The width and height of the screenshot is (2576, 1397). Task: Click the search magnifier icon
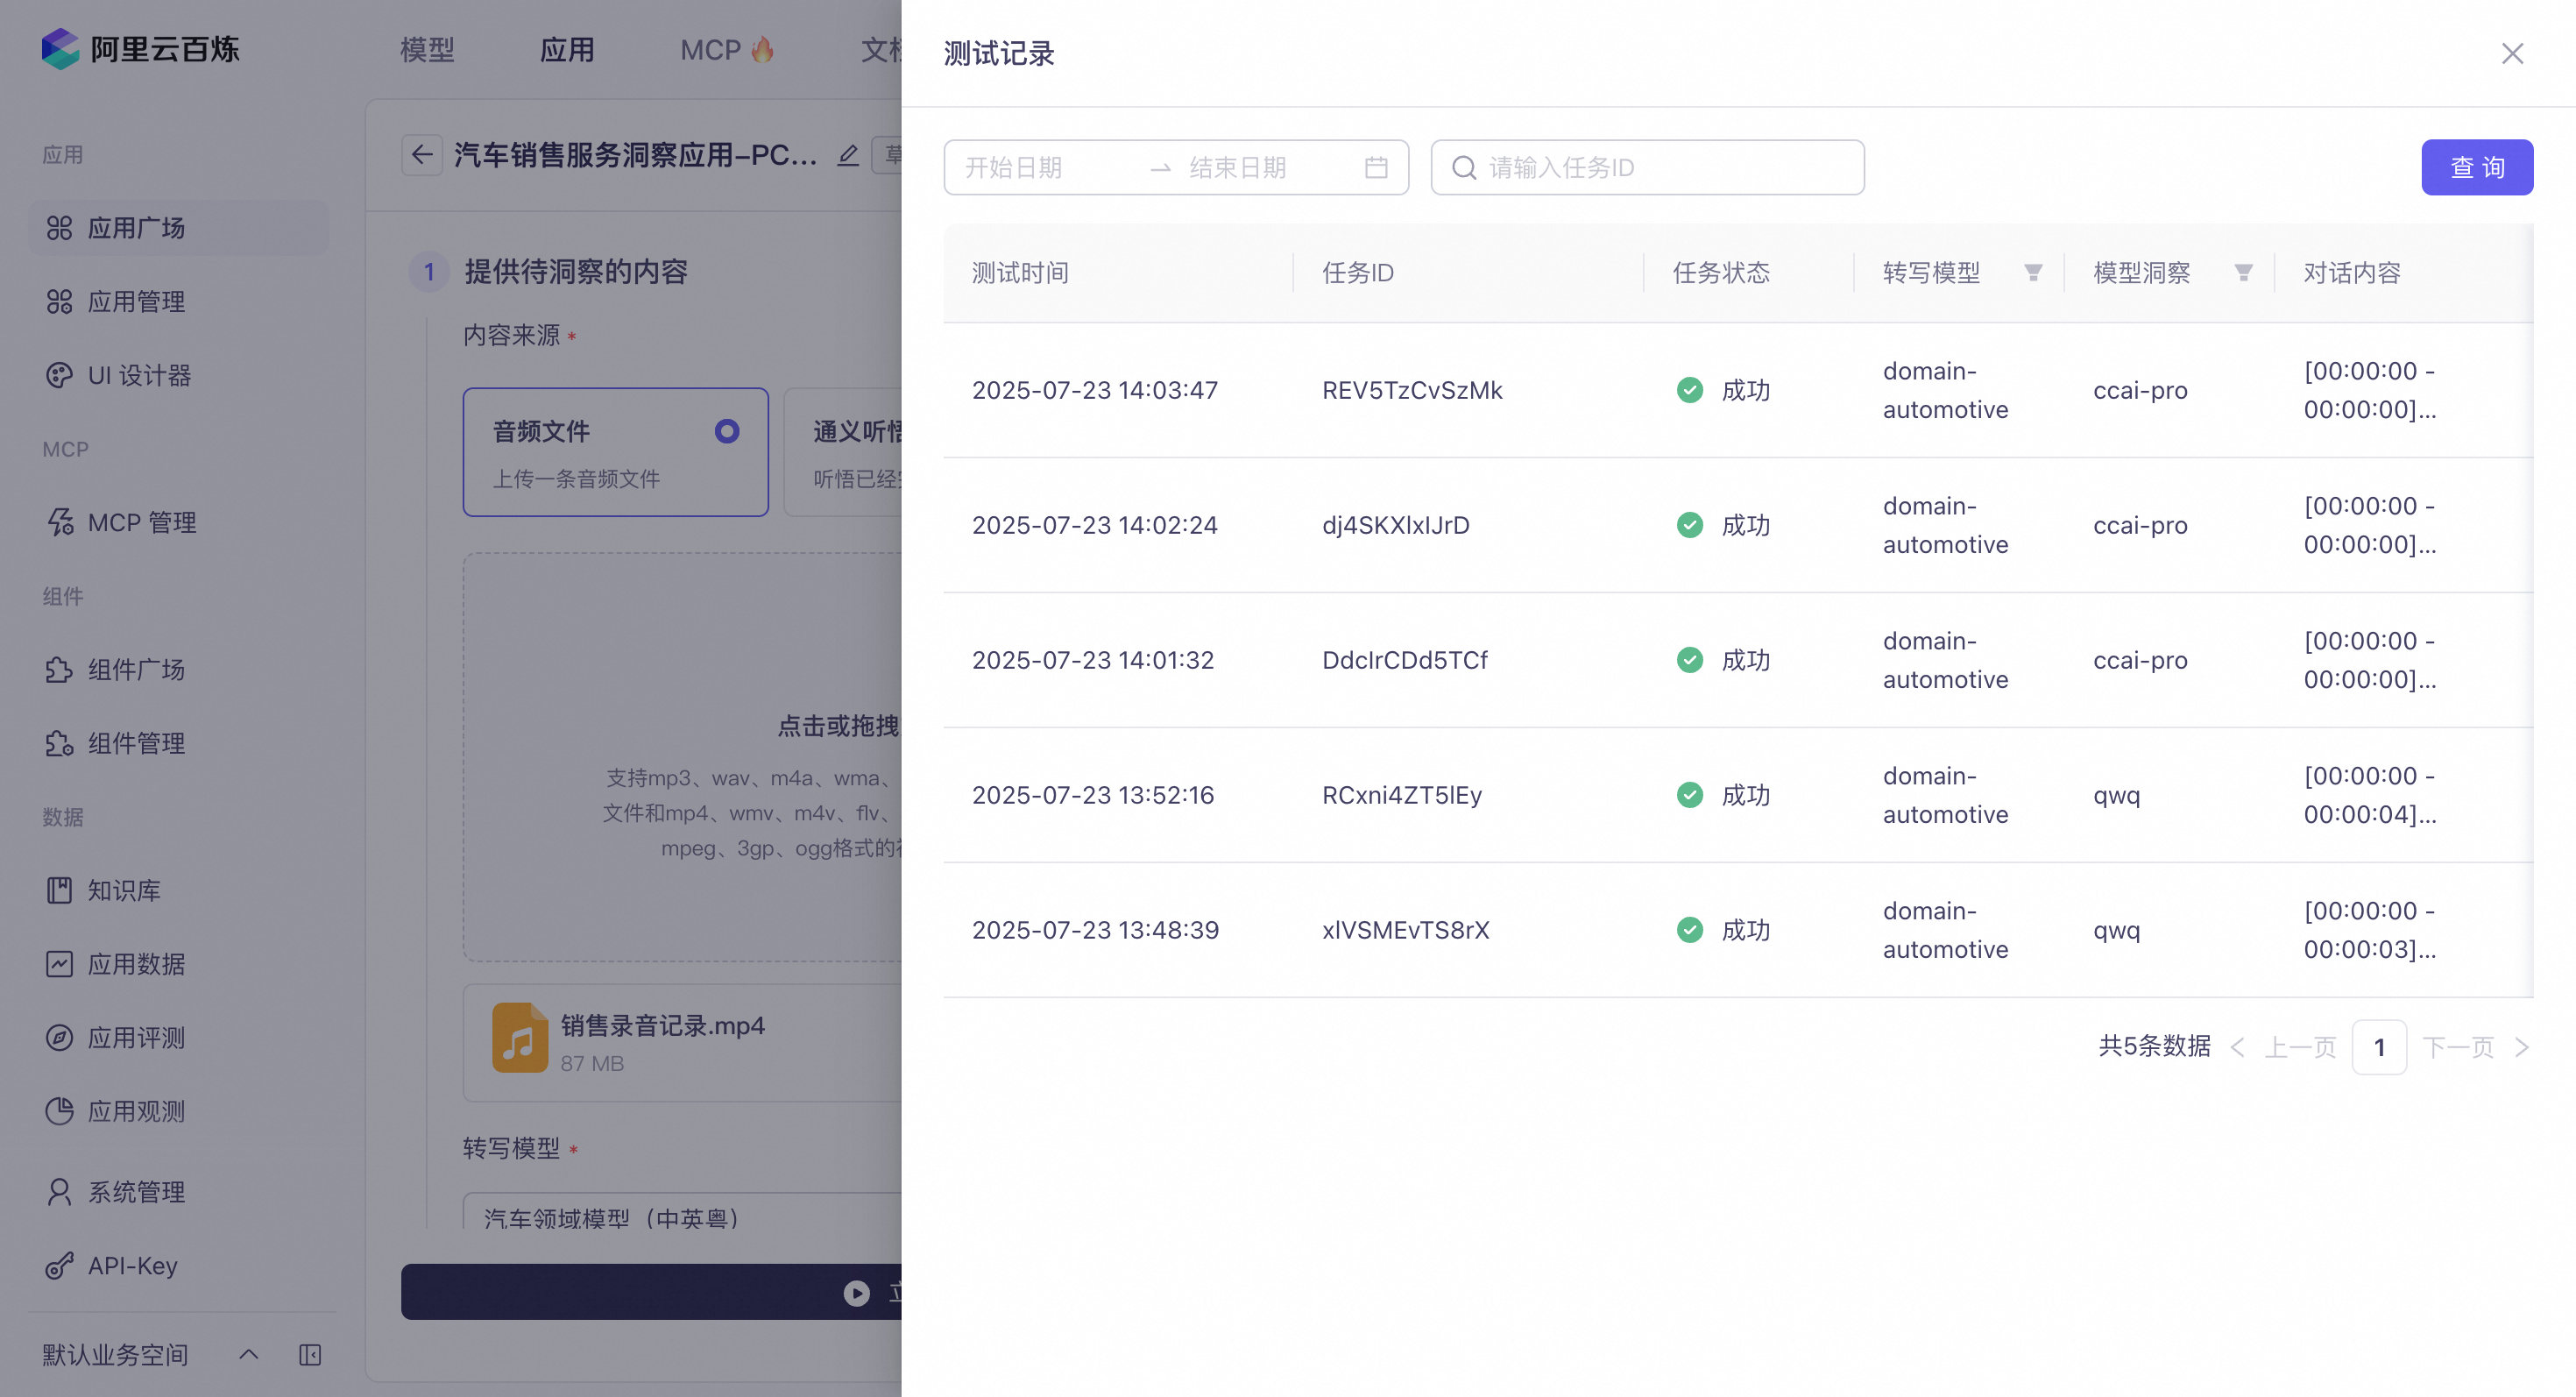tap(1463, 167)
